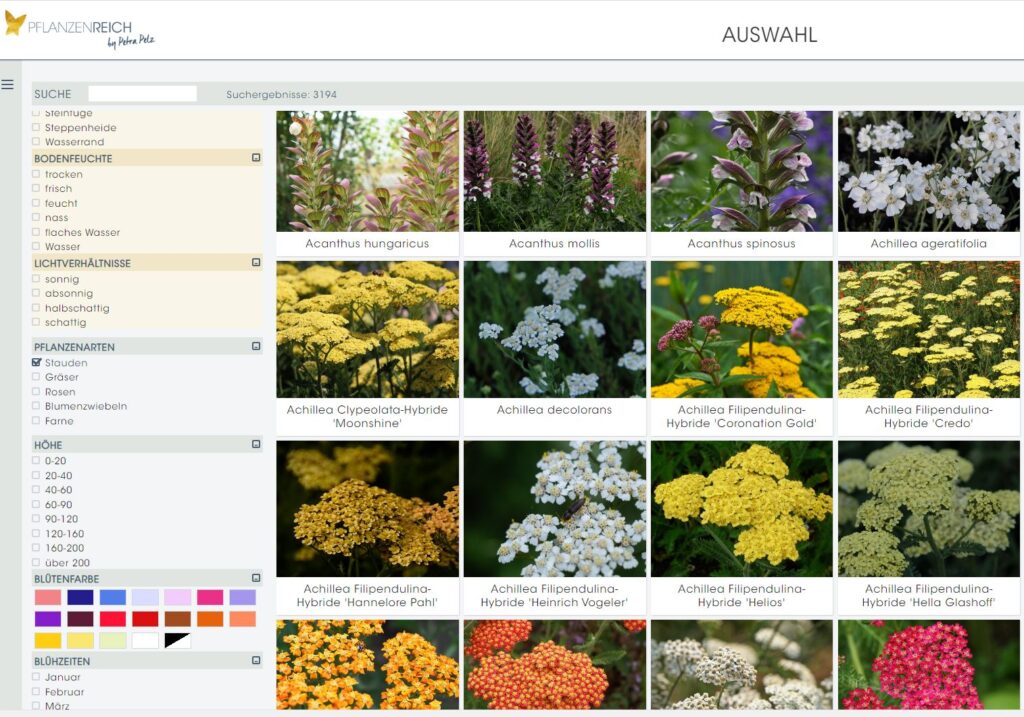The width and height of the screenshot is (1024, 717).
Task: Pick the black-and-white diagonal color swatch
Action: (x=178, y=640)
